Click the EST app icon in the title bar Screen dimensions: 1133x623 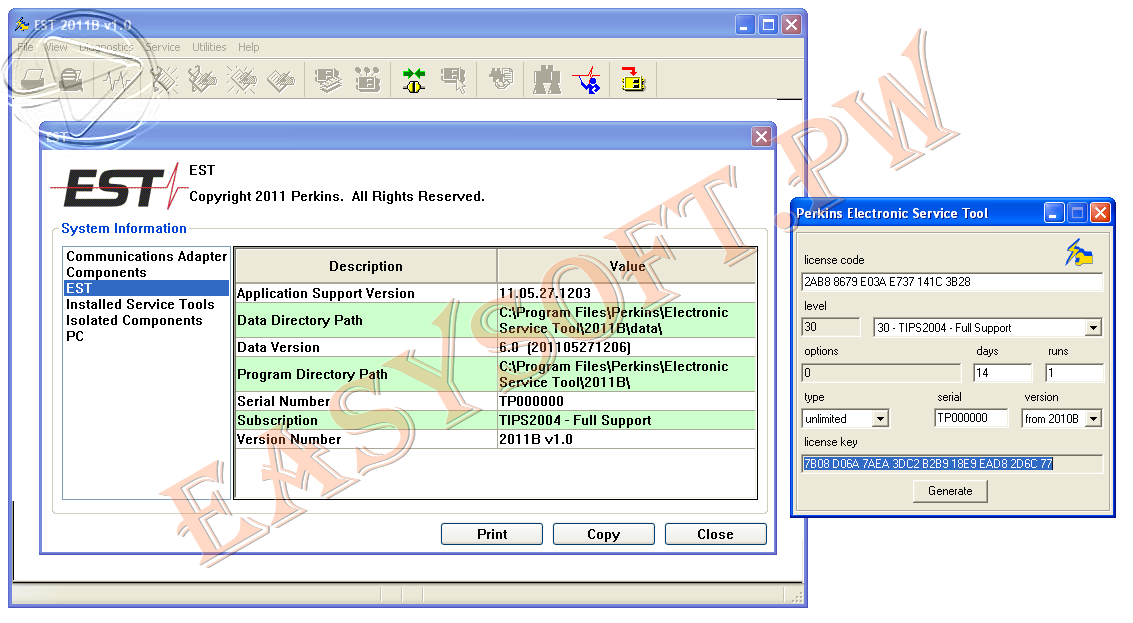click(x=22, y=25)
